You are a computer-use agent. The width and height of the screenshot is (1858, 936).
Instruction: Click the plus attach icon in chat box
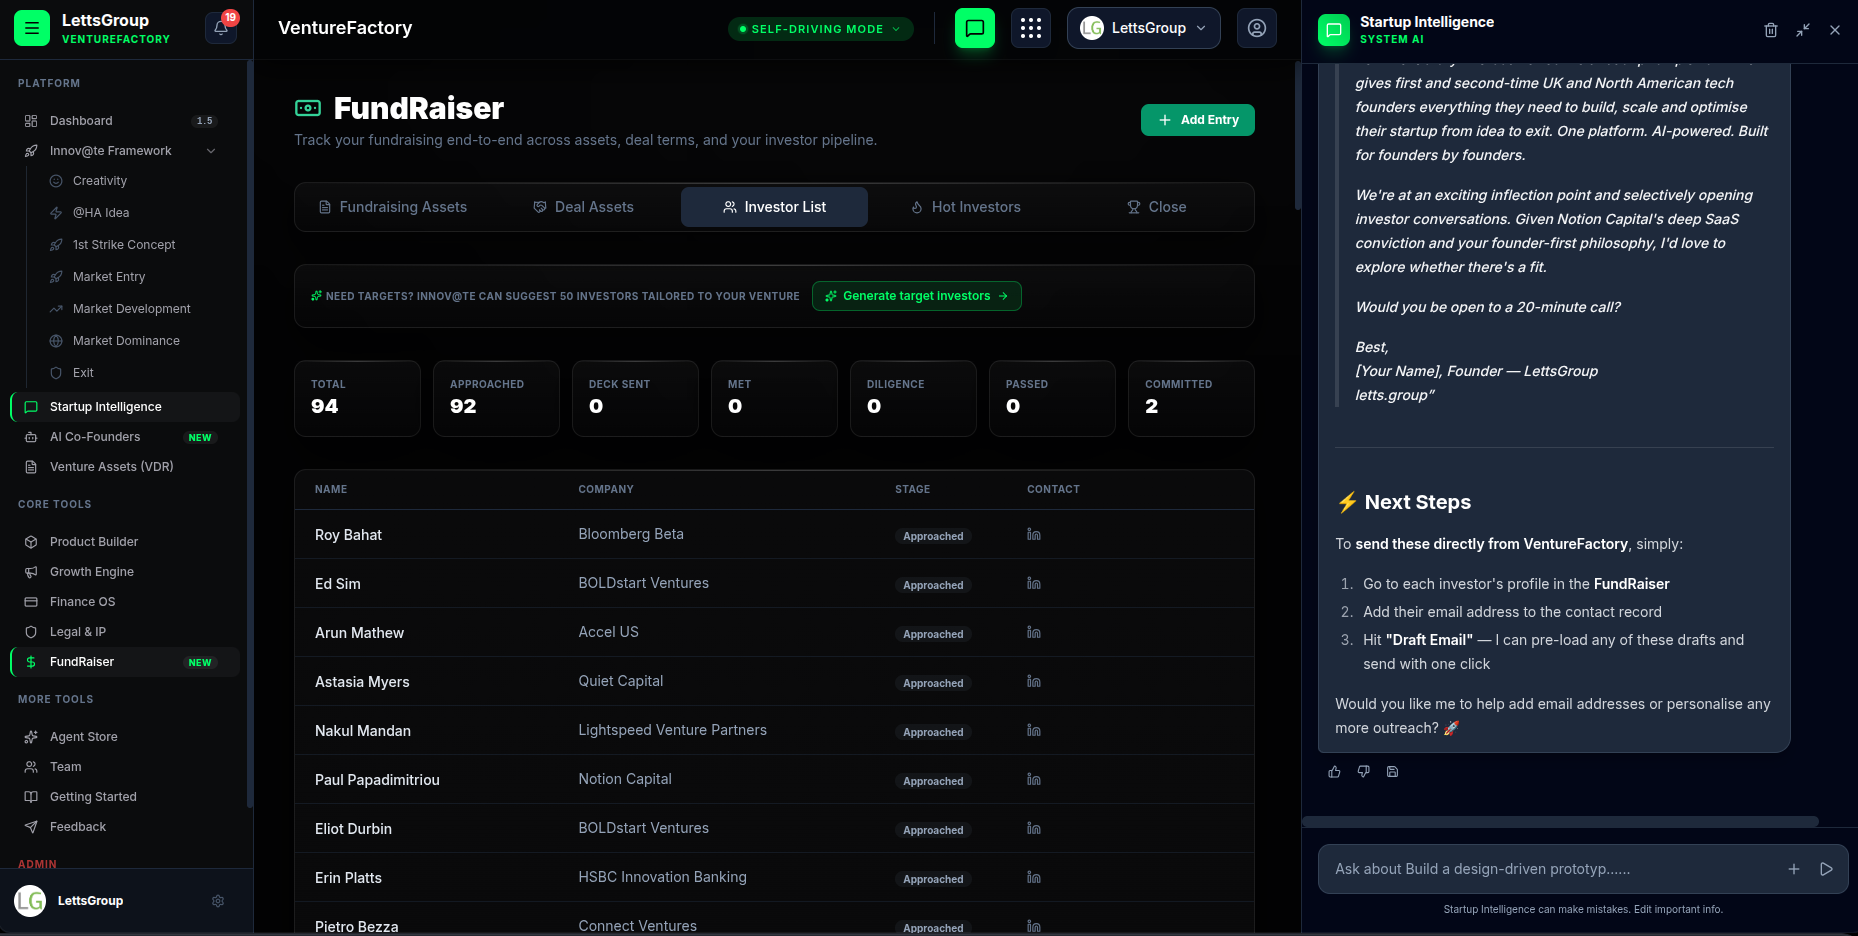[1794, 869]
